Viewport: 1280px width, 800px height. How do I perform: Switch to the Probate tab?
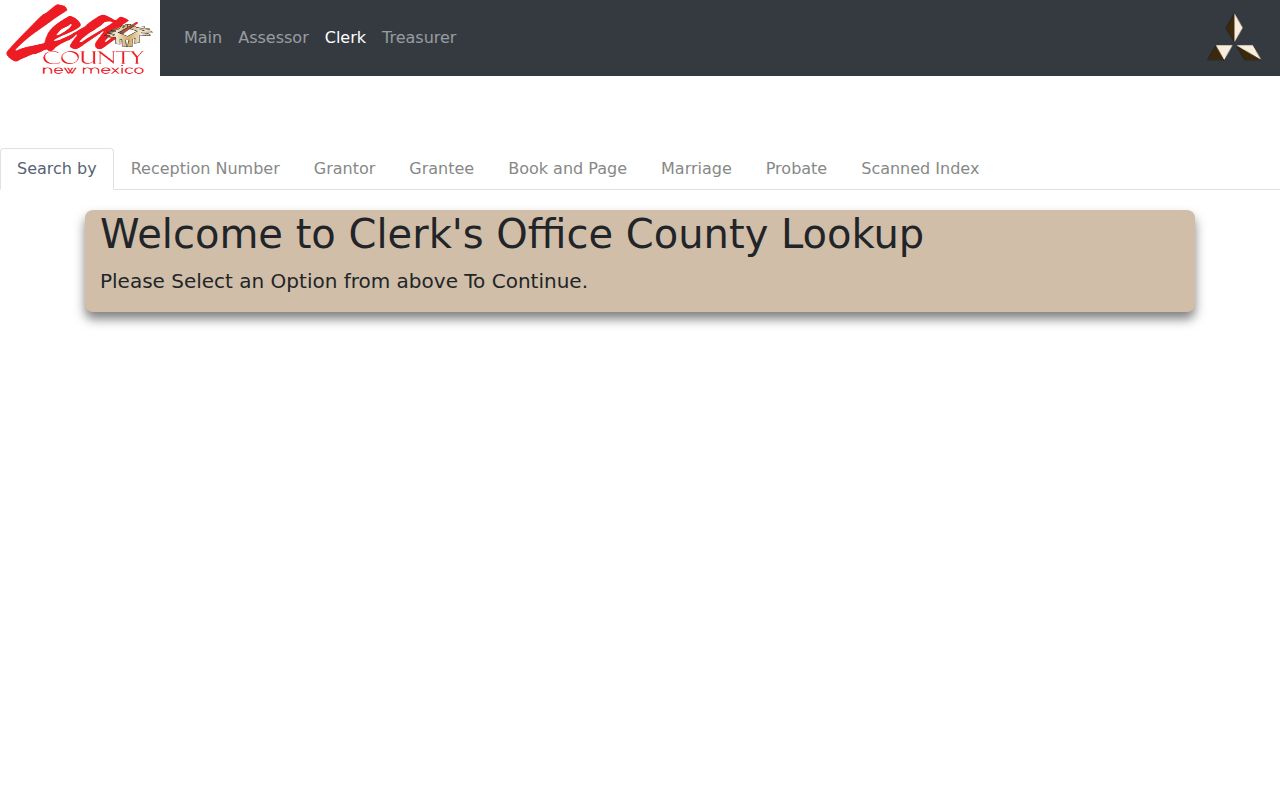point(796,169)
